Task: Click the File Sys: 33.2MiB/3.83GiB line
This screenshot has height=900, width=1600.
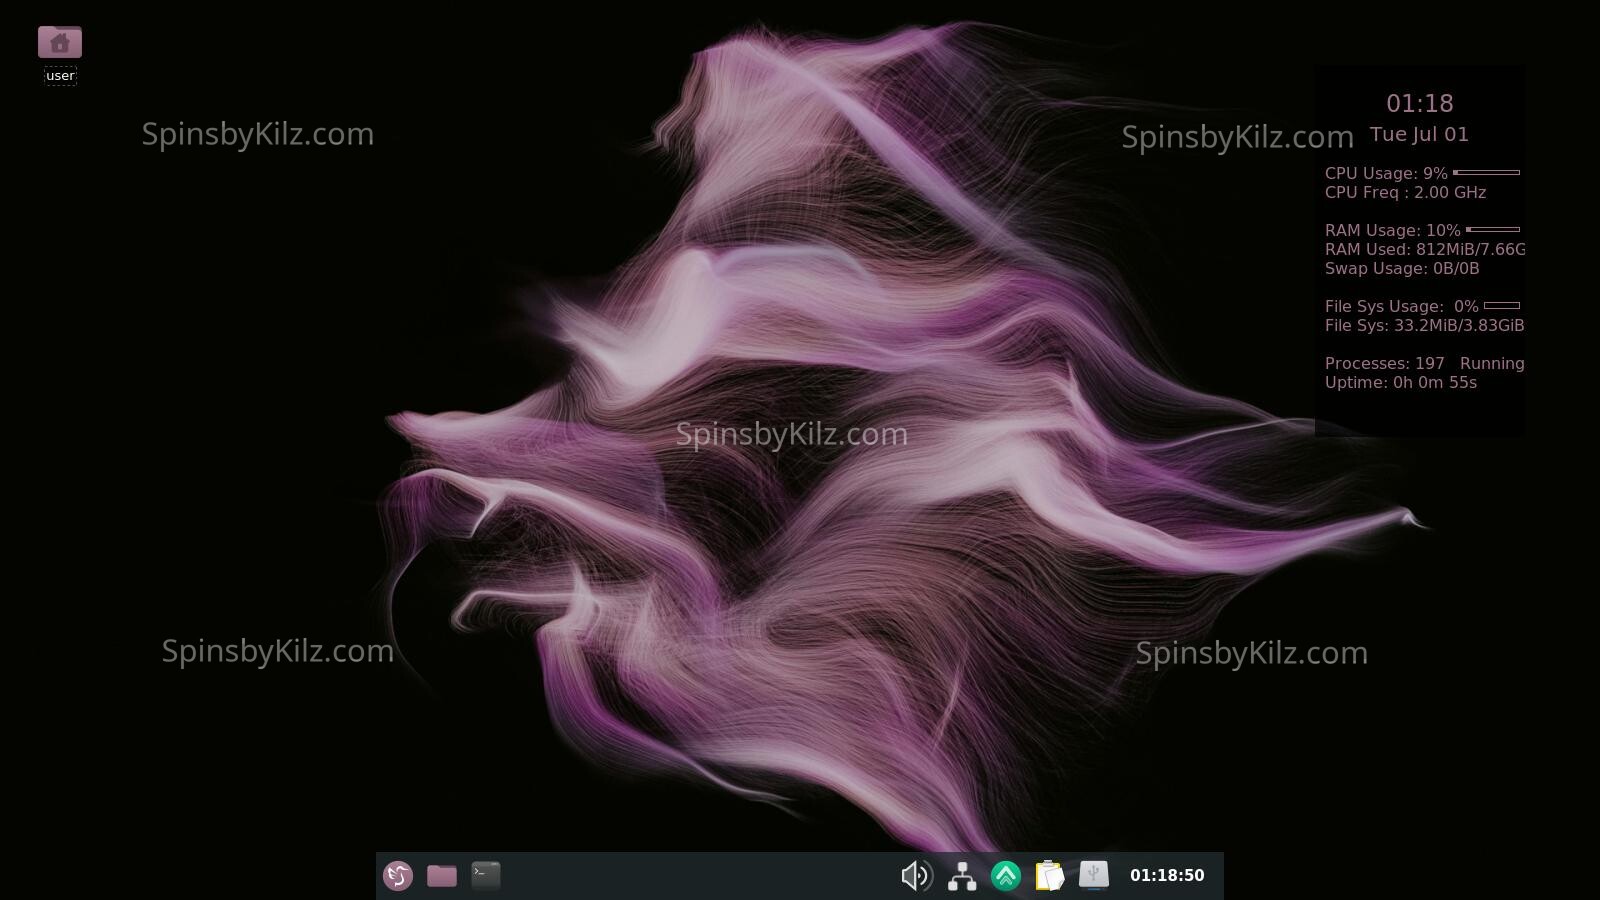Action: (1424, 326)
